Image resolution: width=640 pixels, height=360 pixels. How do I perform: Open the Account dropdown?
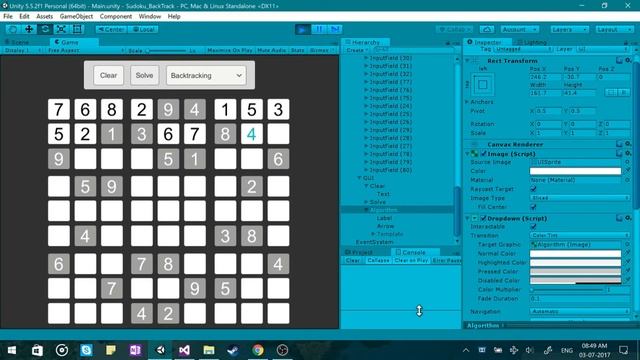click(520, 29)
